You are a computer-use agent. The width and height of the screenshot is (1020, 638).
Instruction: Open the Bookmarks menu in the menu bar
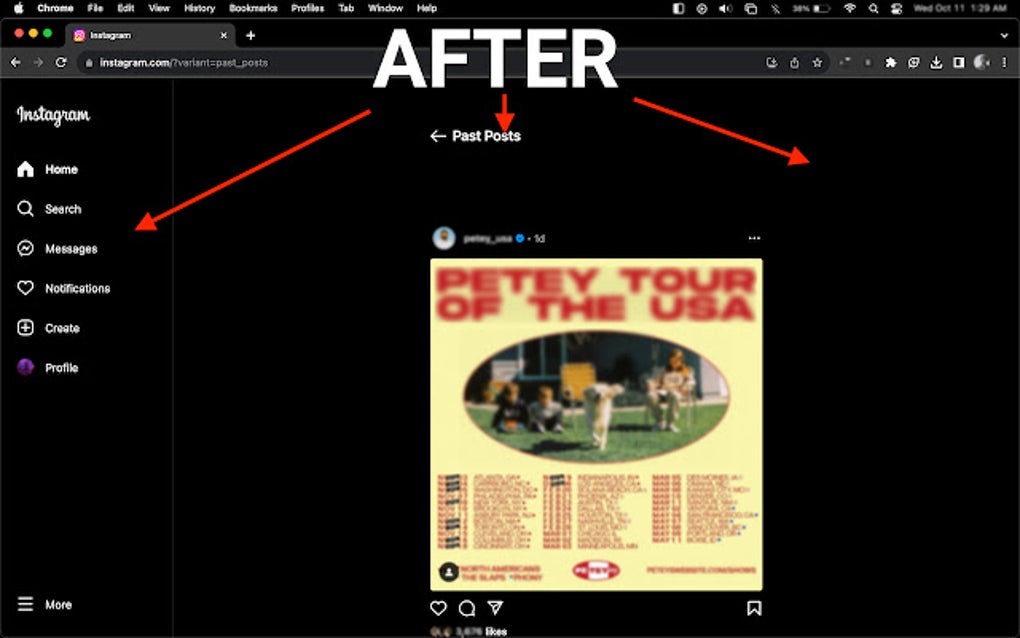253,8
